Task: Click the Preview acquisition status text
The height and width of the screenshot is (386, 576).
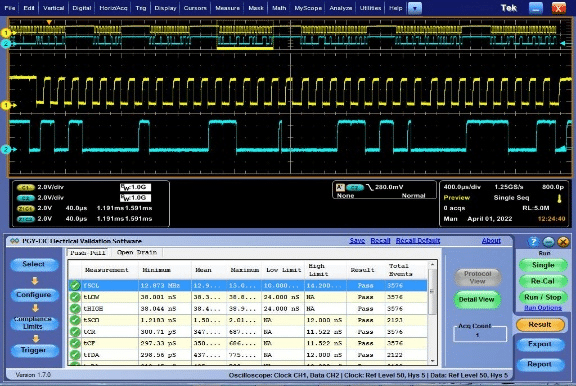Action: click(457, 198)
